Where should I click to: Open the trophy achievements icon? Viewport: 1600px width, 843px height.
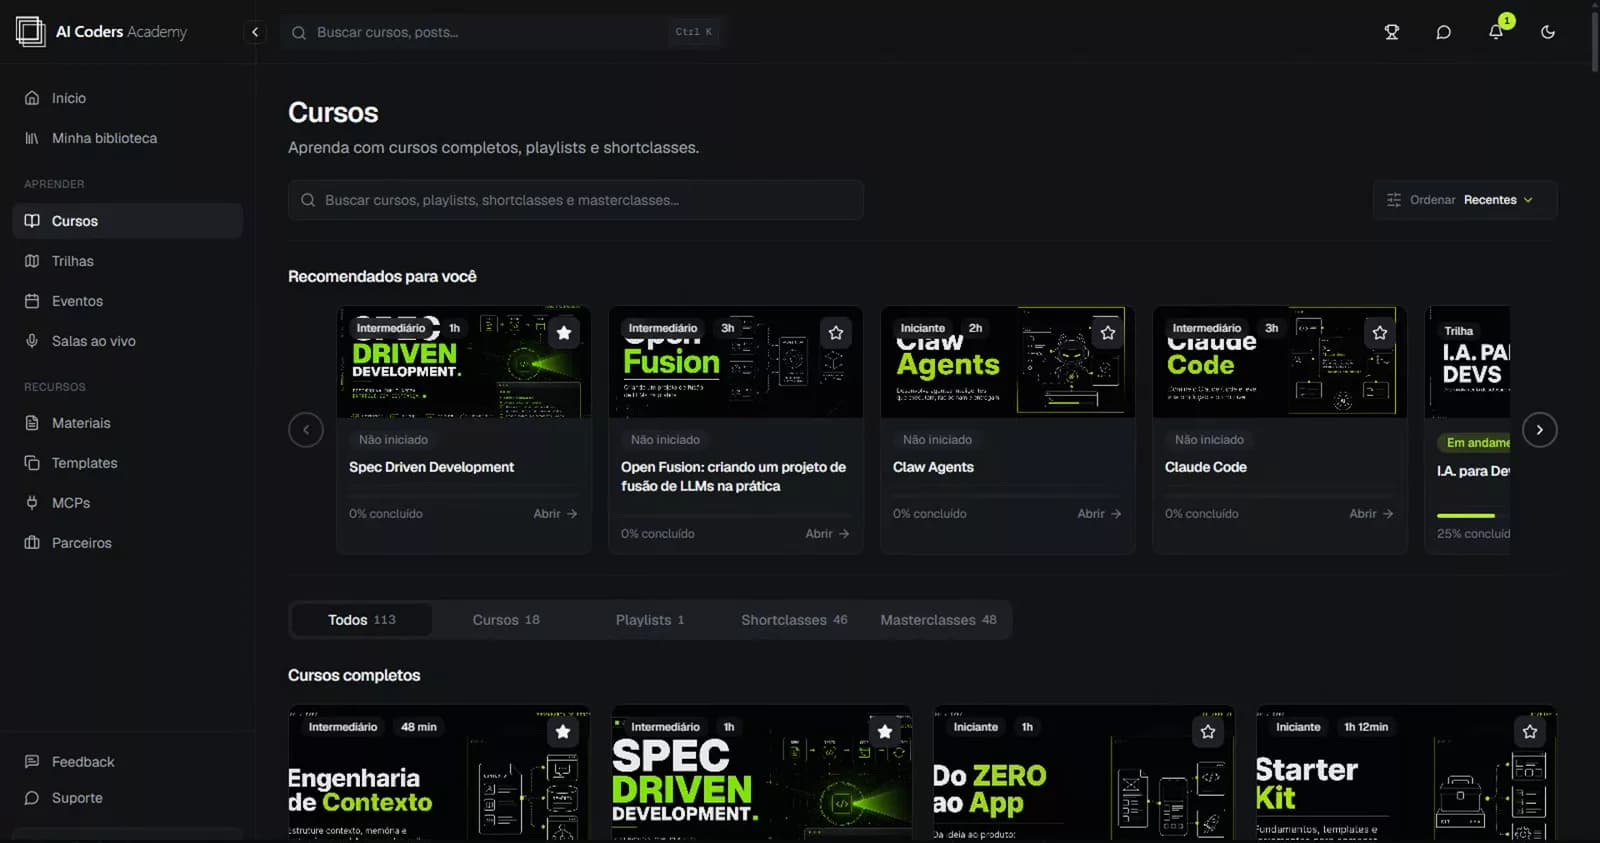point(1391,32)
